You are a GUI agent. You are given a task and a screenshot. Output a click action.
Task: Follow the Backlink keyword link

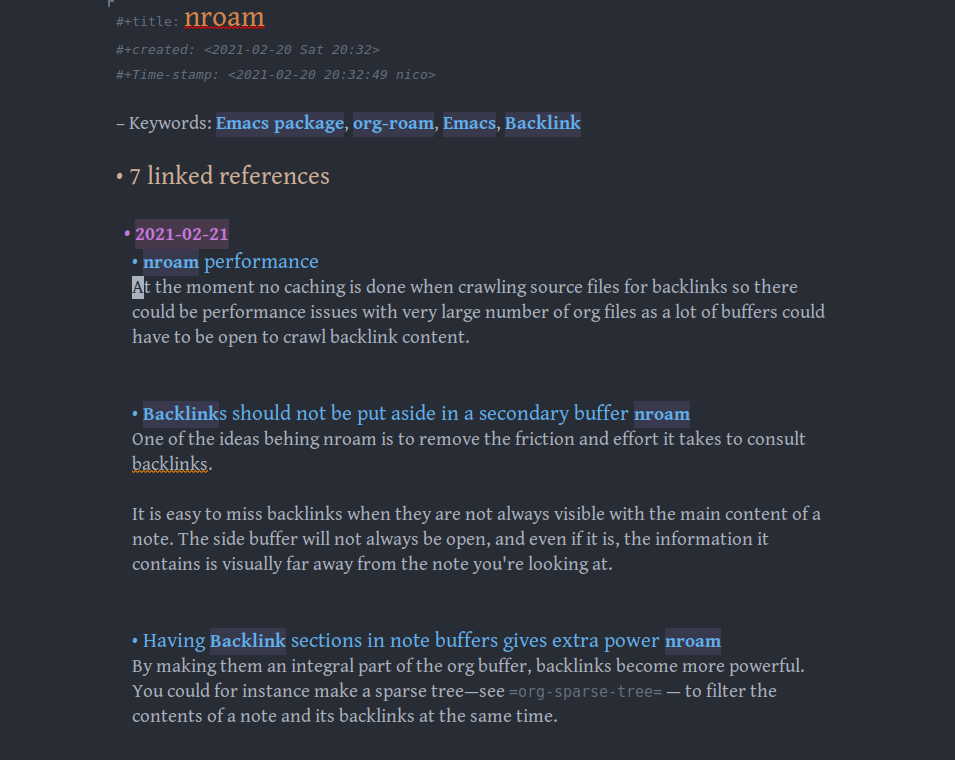(x=543, y=124)
